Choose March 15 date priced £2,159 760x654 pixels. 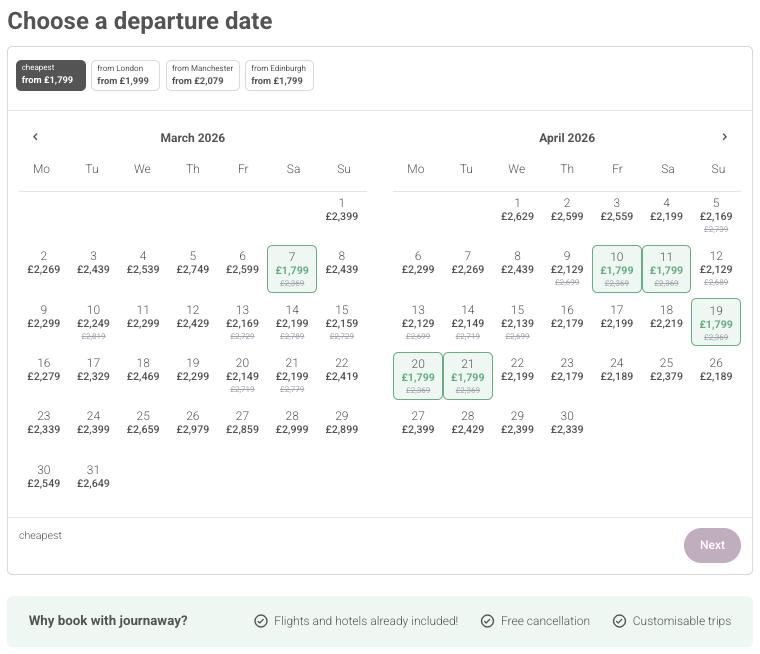342,317
